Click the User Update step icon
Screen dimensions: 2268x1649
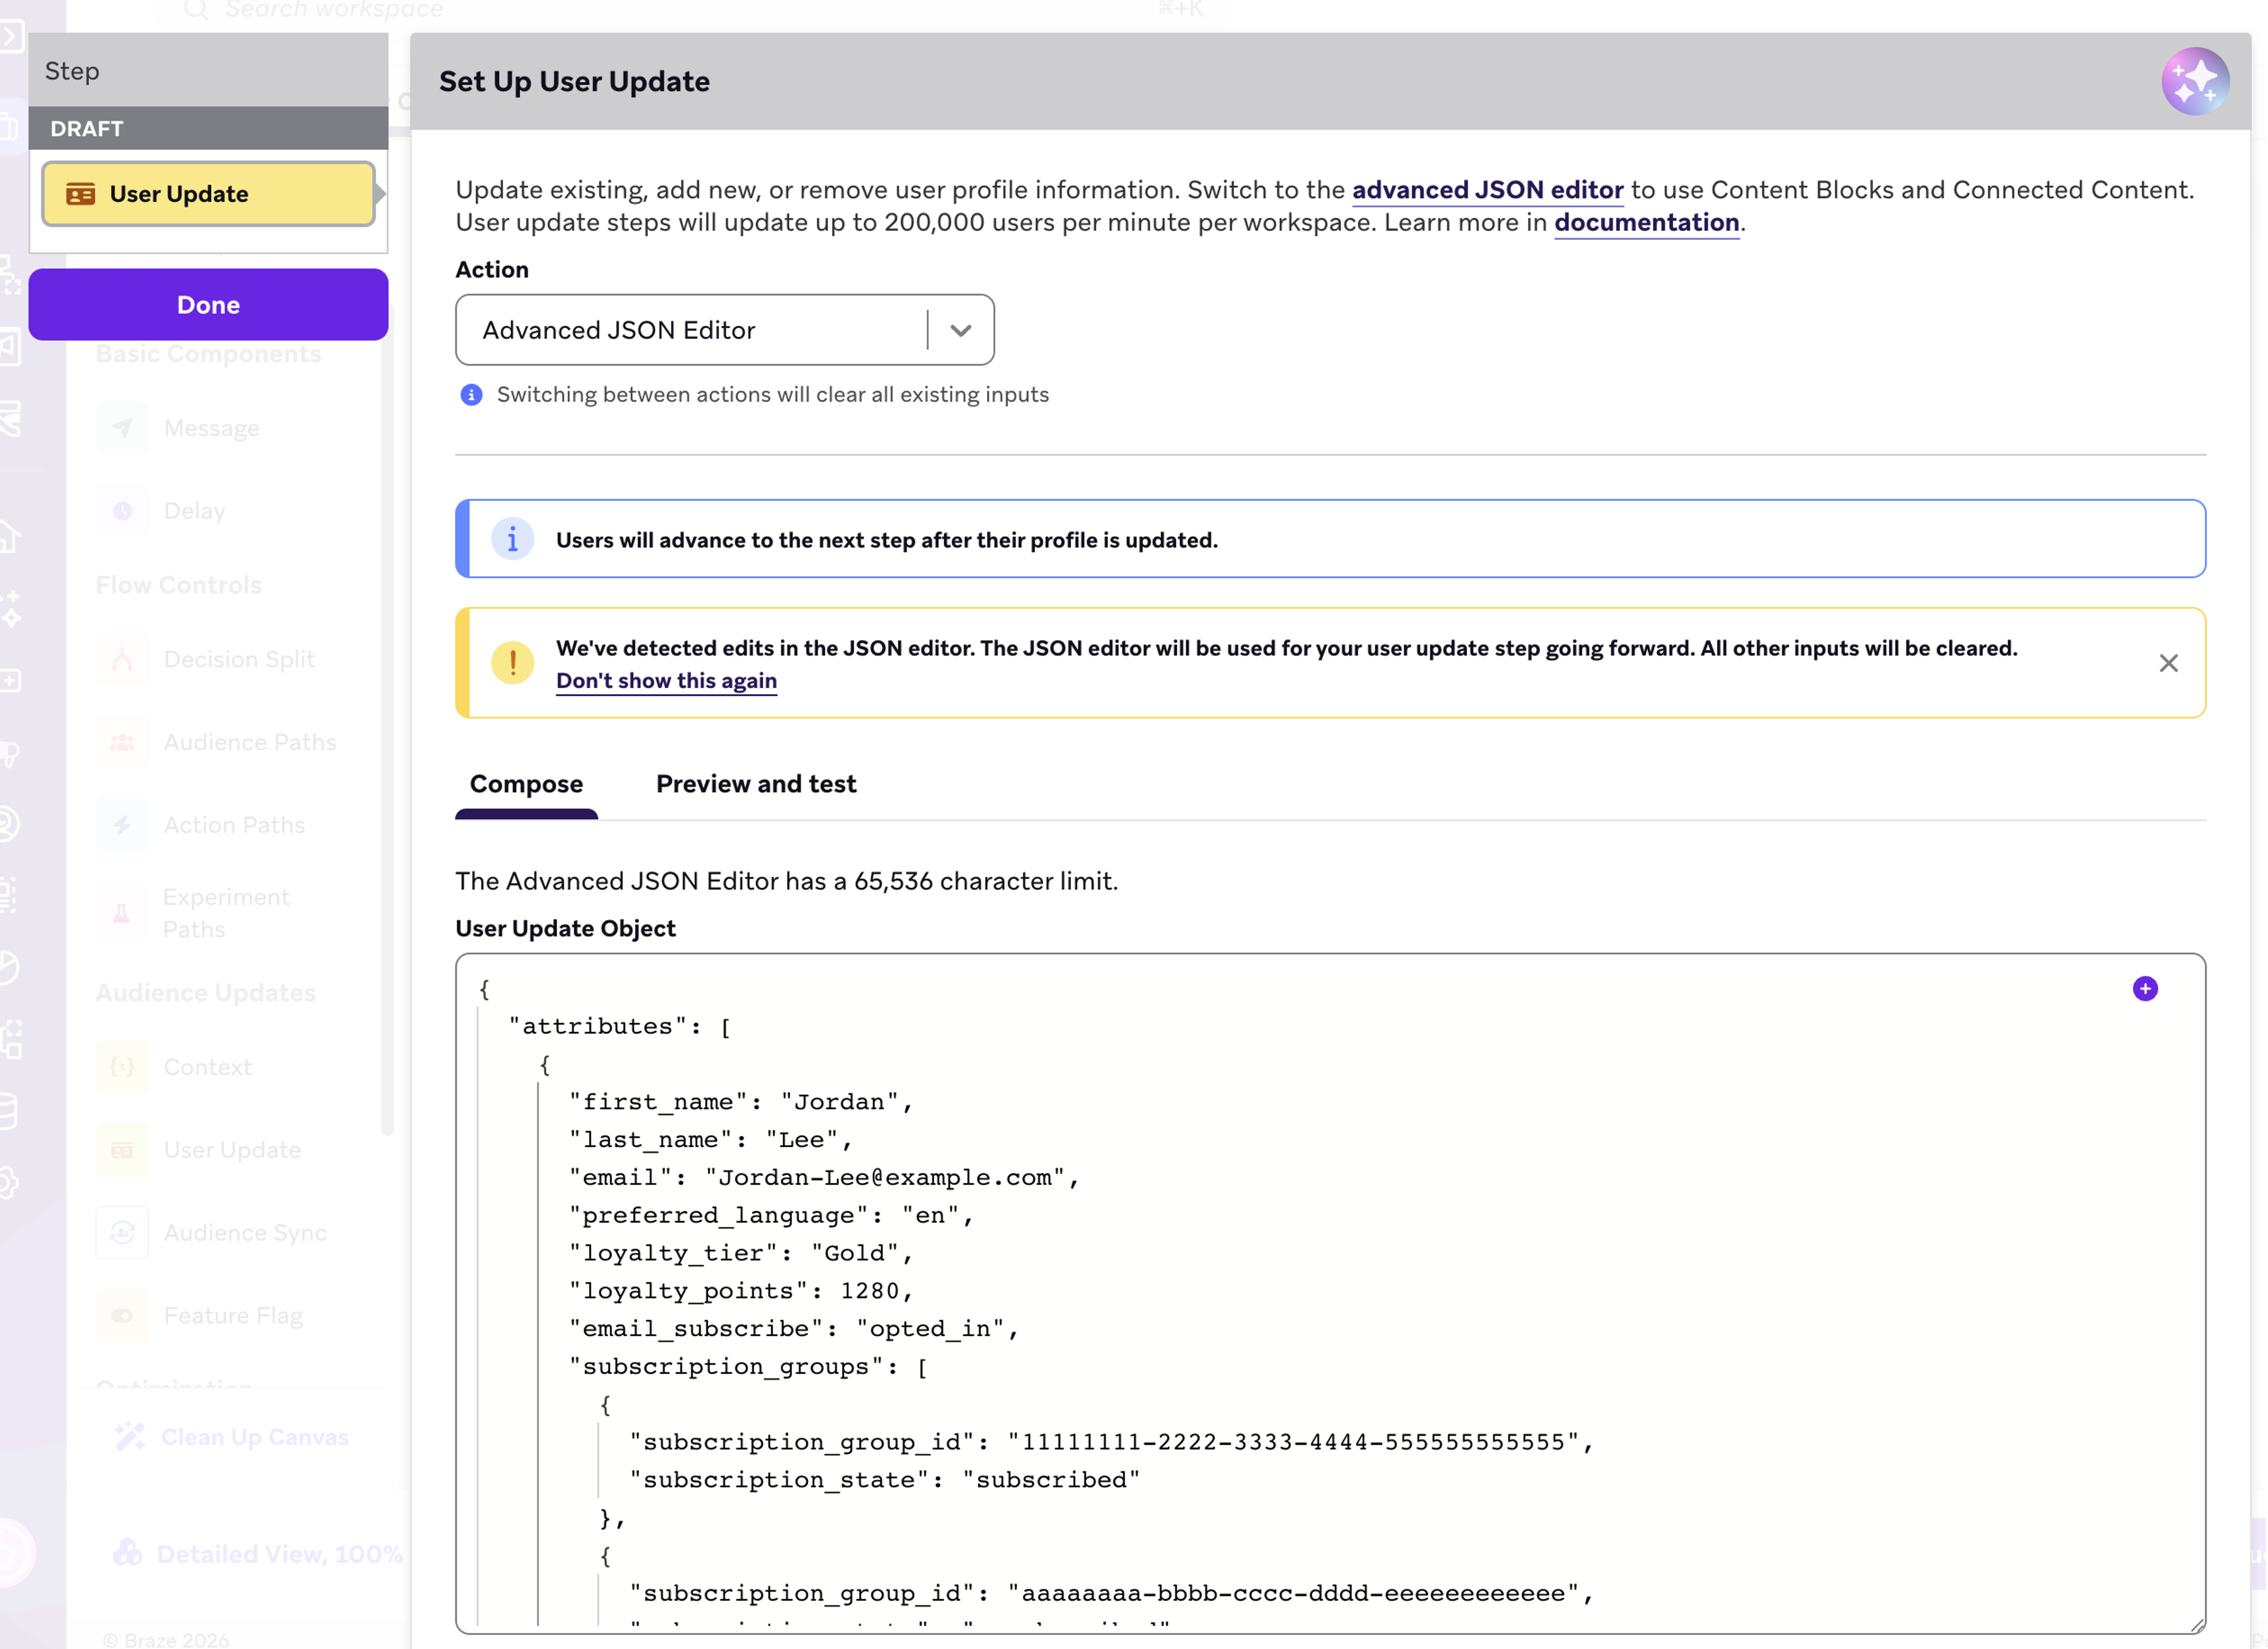tap(81, 194)
